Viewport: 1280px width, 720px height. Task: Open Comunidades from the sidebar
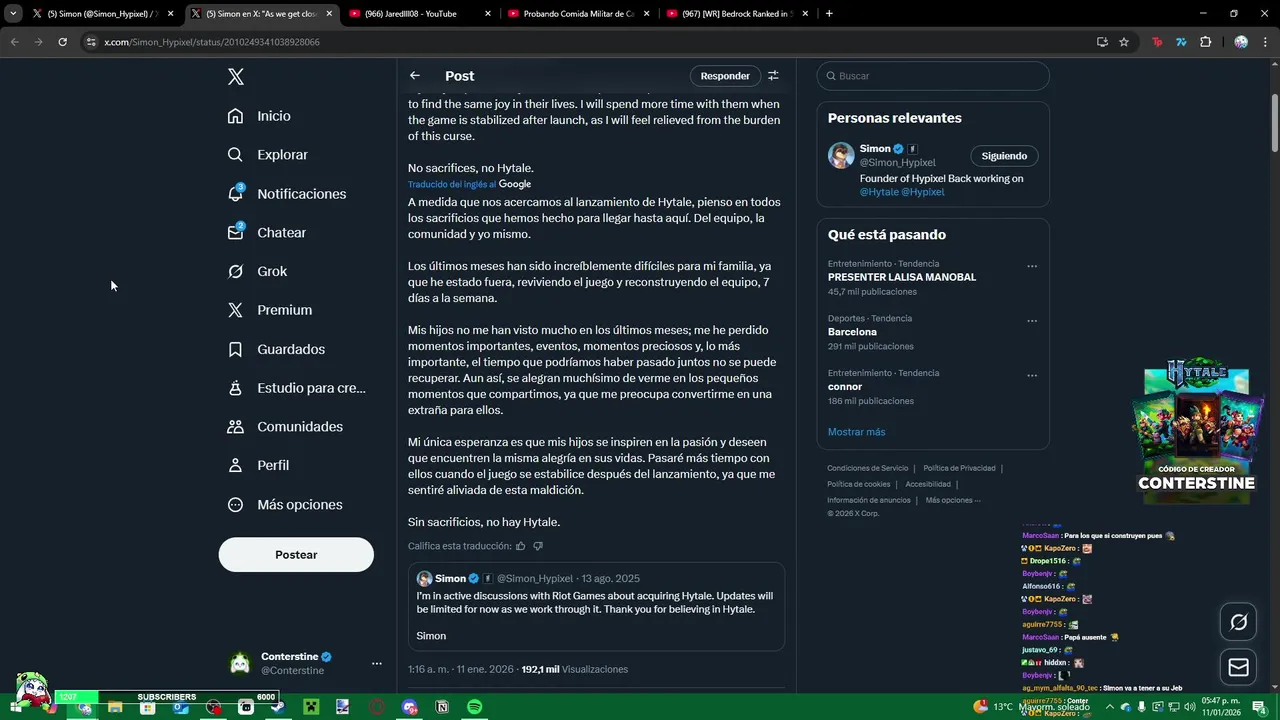pyautogui.click(x=286, y=427)
